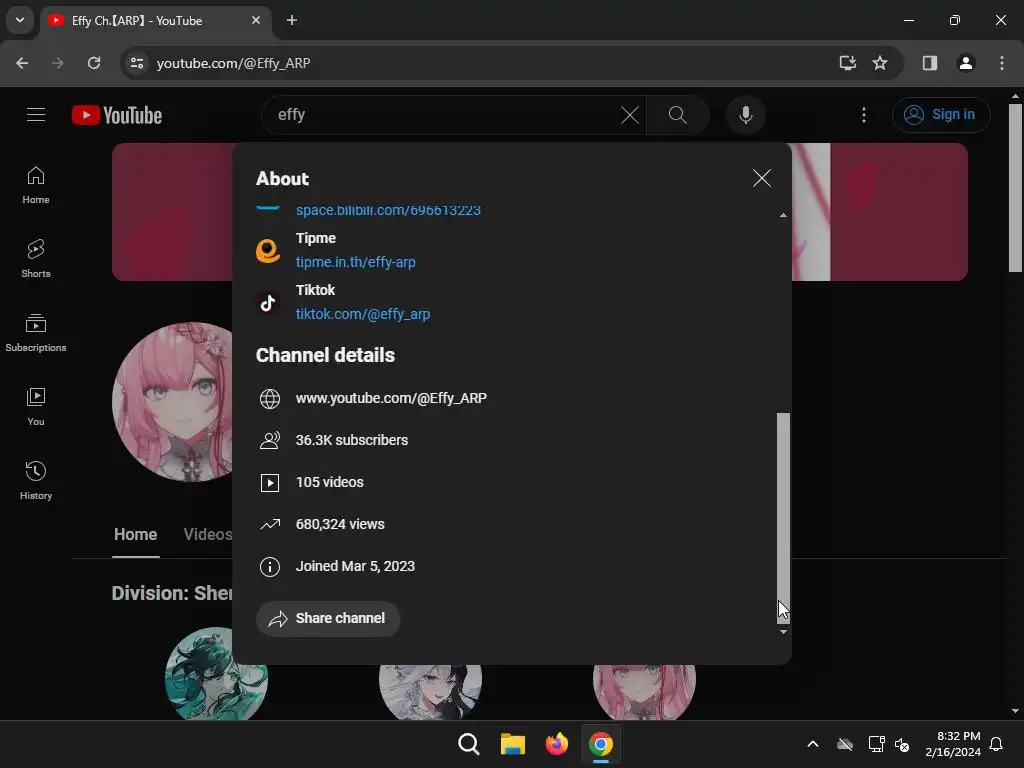Viewport: 1024px width, 768px height.
Task: Click the browser address bar
Action: [483, 63]
